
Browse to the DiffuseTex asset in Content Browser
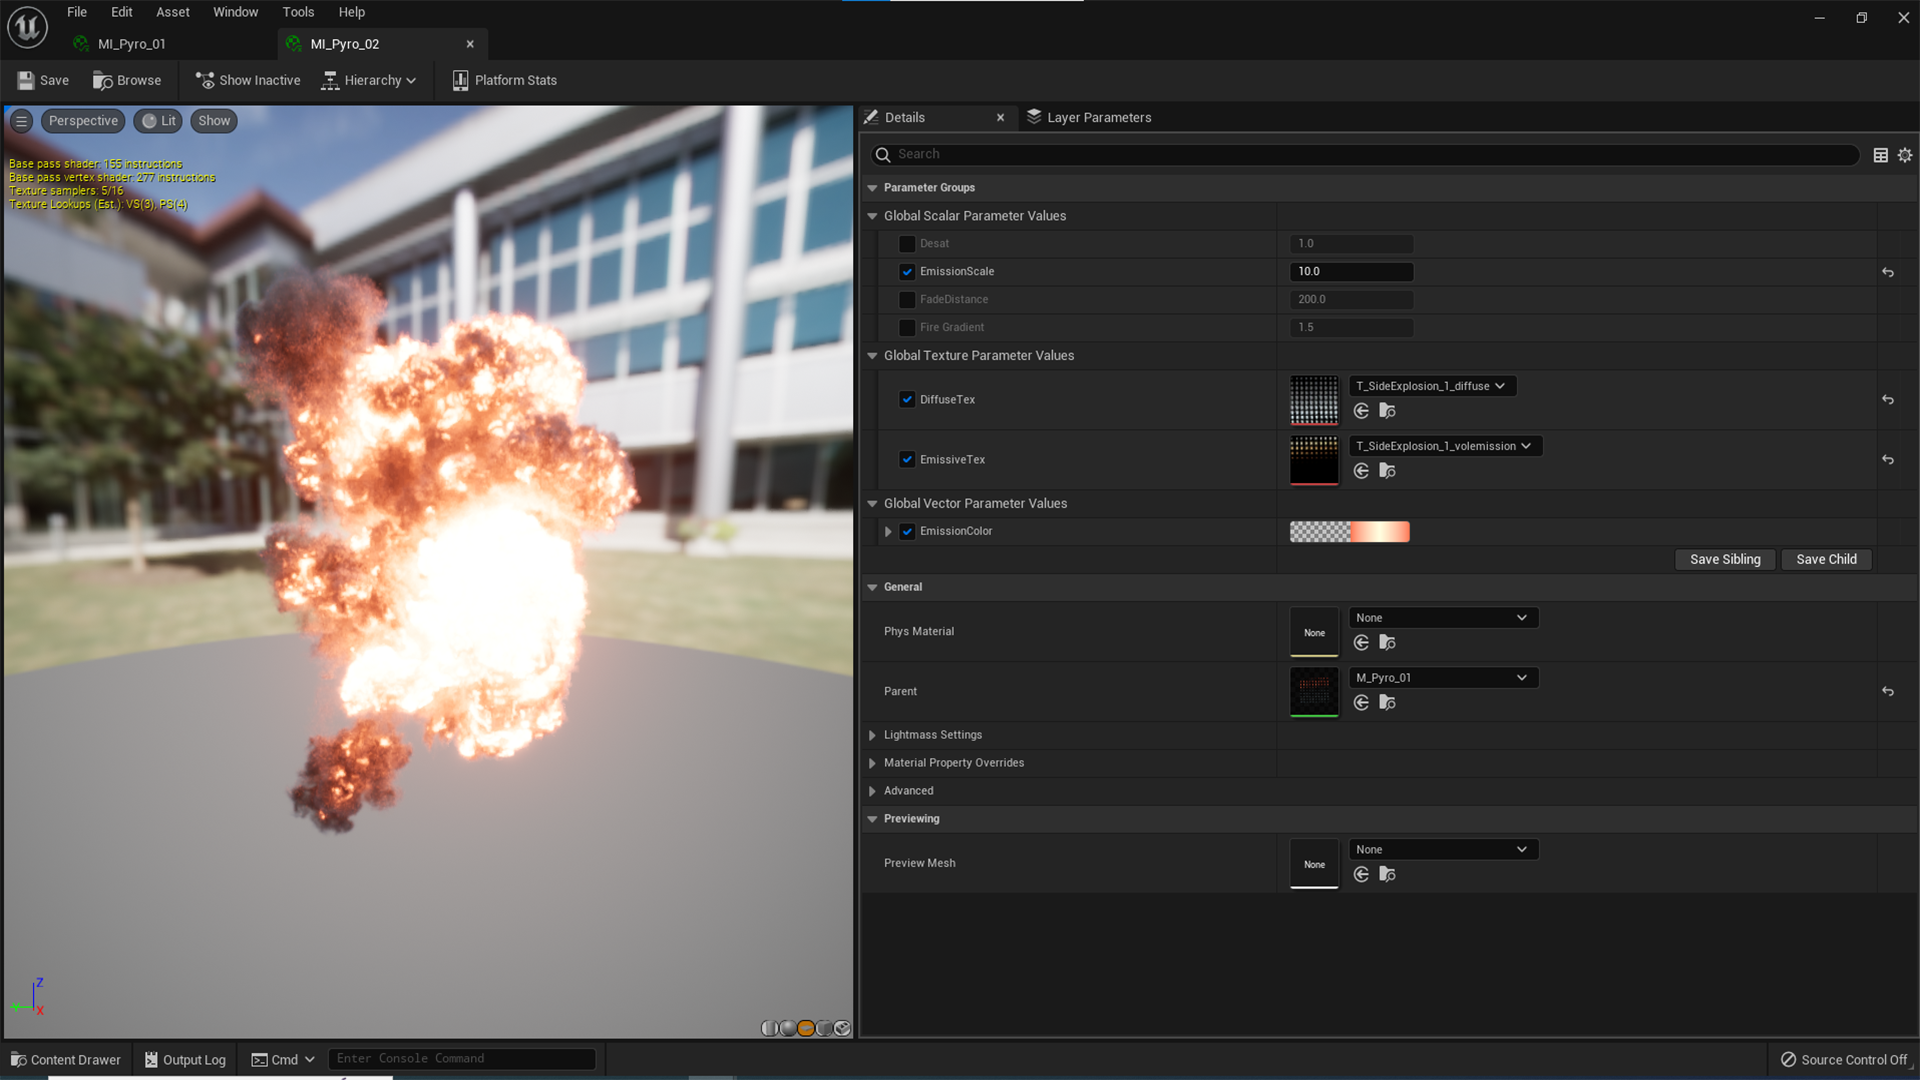point(1387,411)
